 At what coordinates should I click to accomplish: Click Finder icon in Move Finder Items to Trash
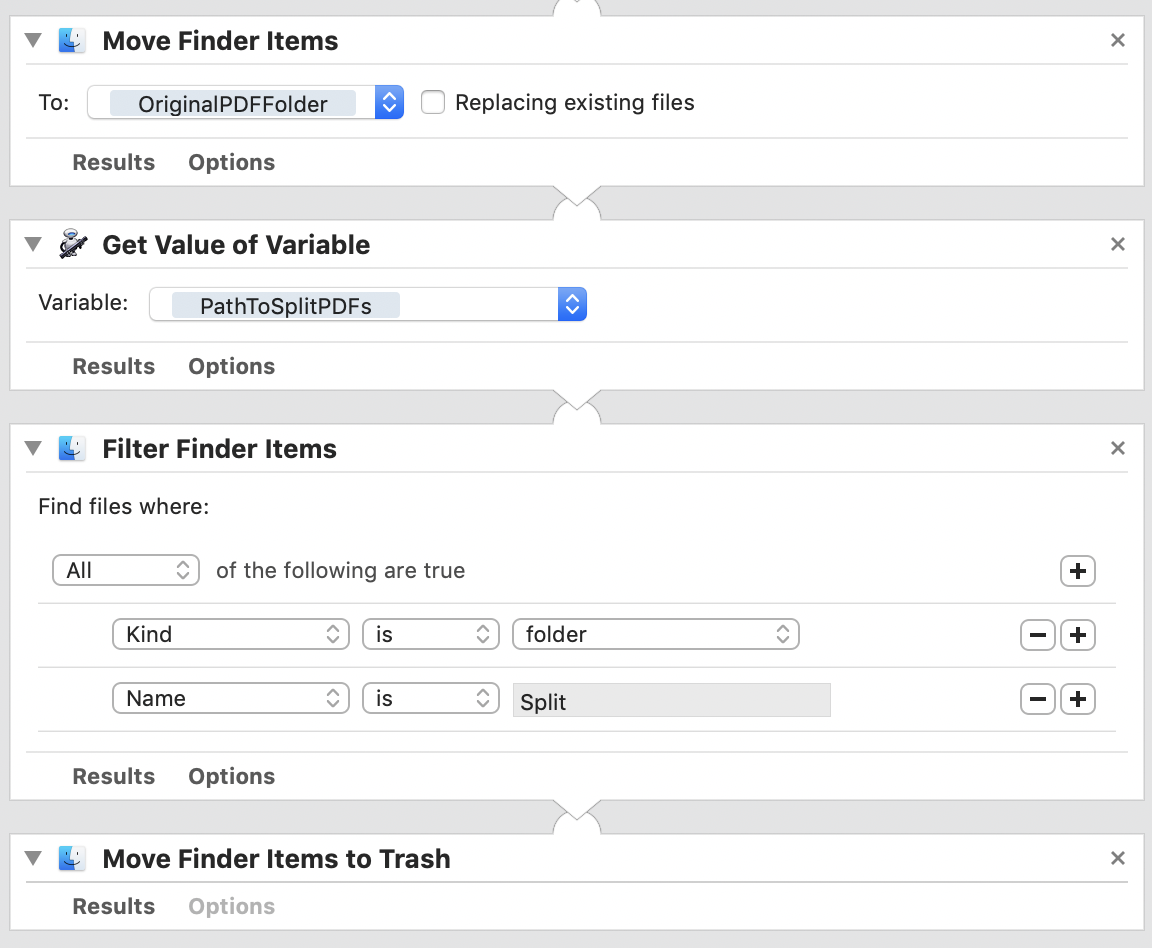coord(72,859)
